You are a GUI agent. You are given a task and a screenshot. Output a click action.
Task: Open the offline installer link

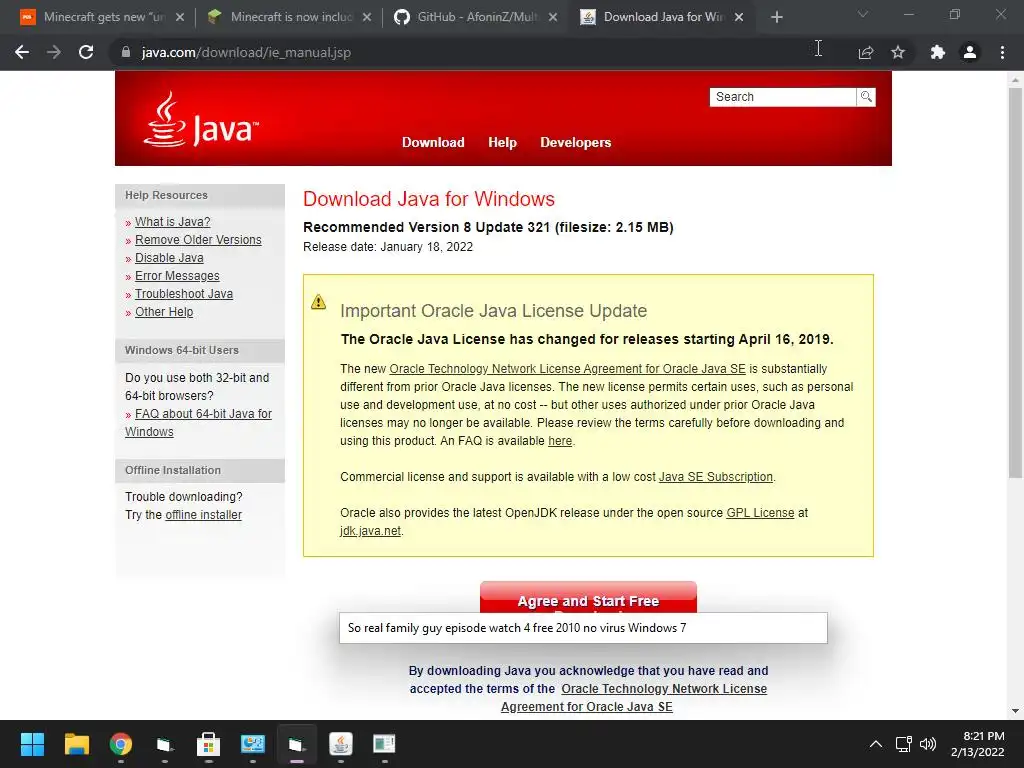coord(203,515)
